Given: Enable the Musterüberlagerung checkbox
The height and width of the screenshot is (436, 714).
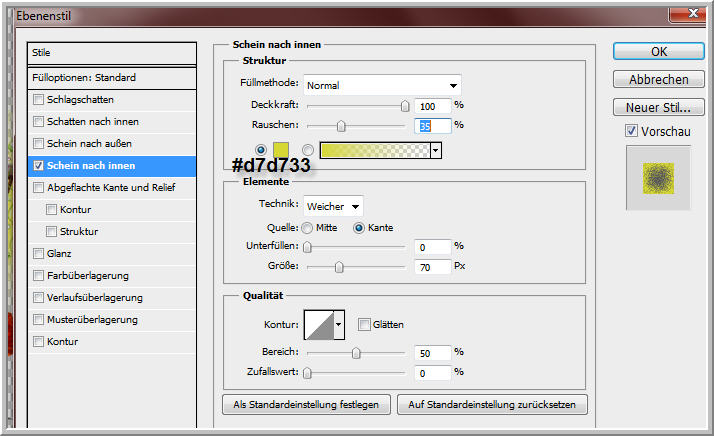Looking at the screenshot, I should click(x=39, y=319).
